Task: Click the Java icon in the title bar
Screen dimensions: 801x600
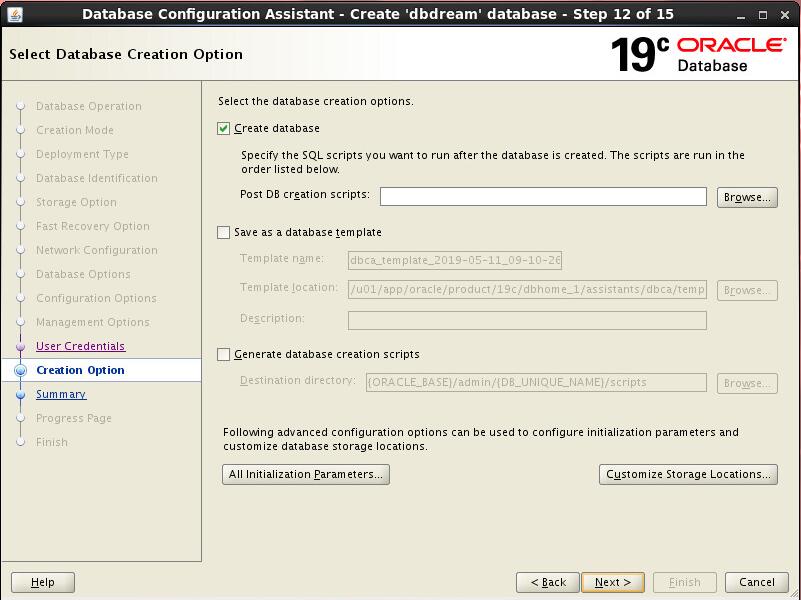Action: click(14, 14)
